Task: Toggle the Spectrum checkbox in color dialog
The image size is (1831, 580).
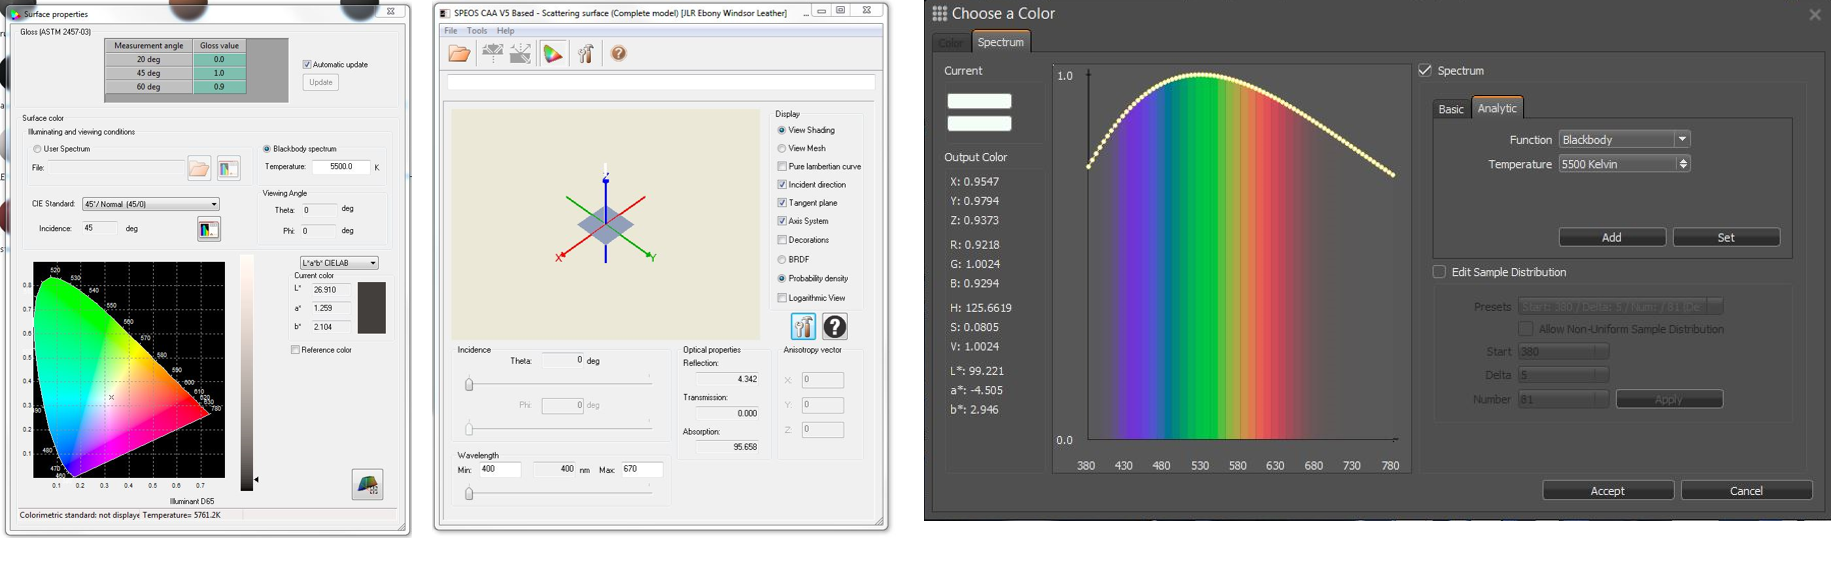Action: tap(1425, 70)
